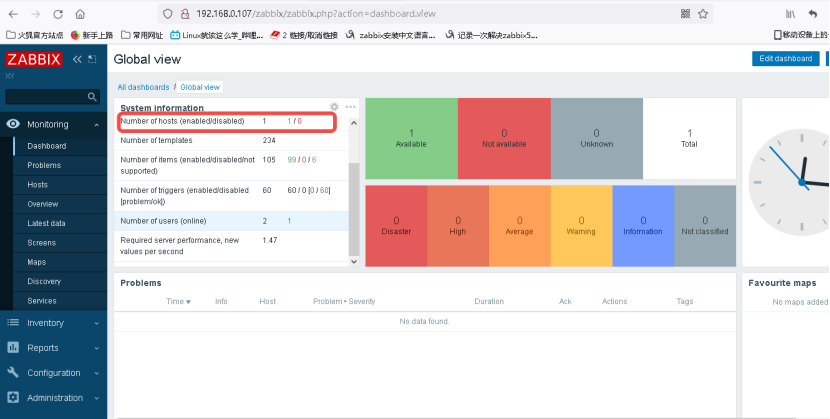Viewport: 830px width, 419px height.
Task: Click the analog clock widget
Action: tap(789, 183)
